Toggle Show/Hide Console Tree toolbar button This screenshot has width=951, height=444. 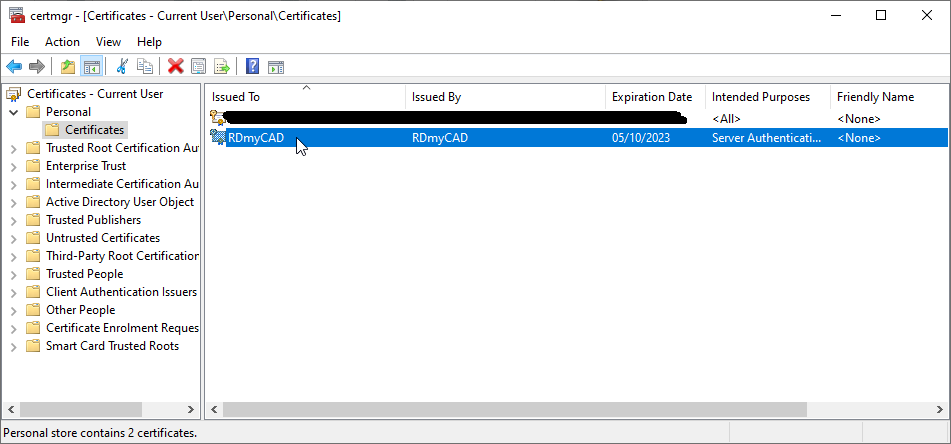coord(91,66)
